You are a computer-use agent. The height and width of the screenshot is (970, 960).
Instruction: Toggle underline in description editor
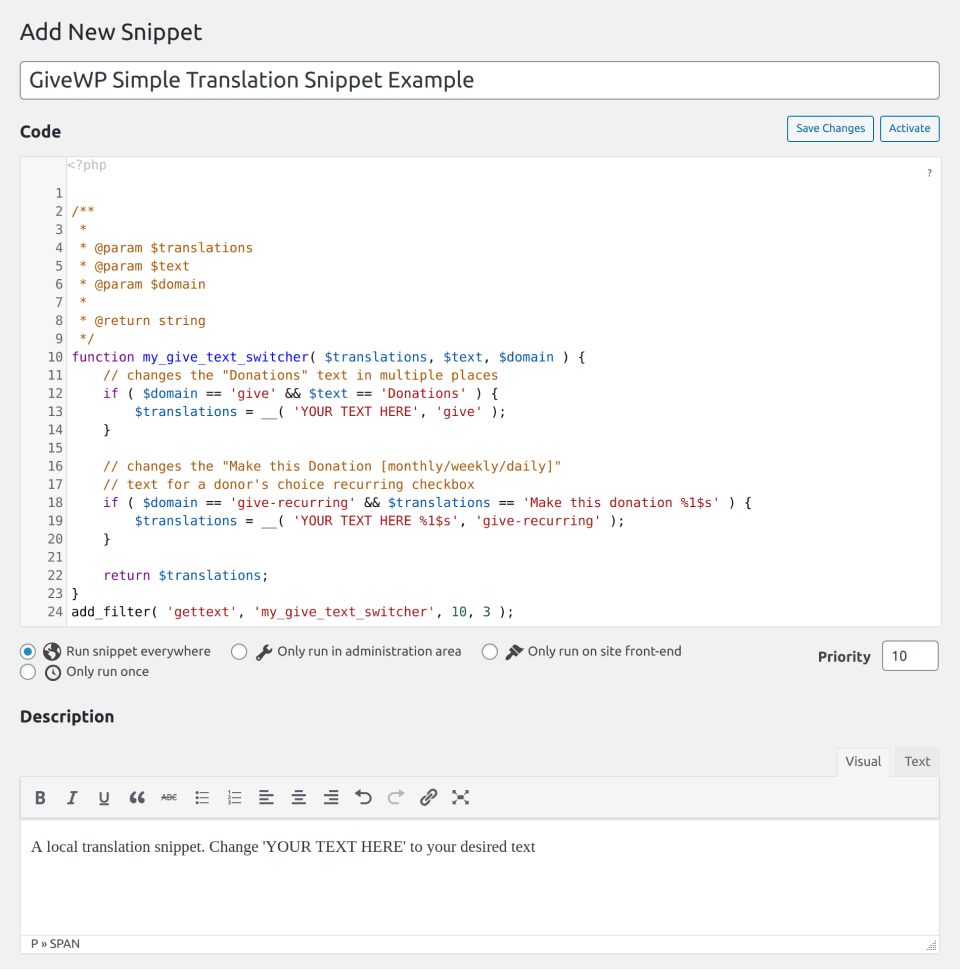104,797
